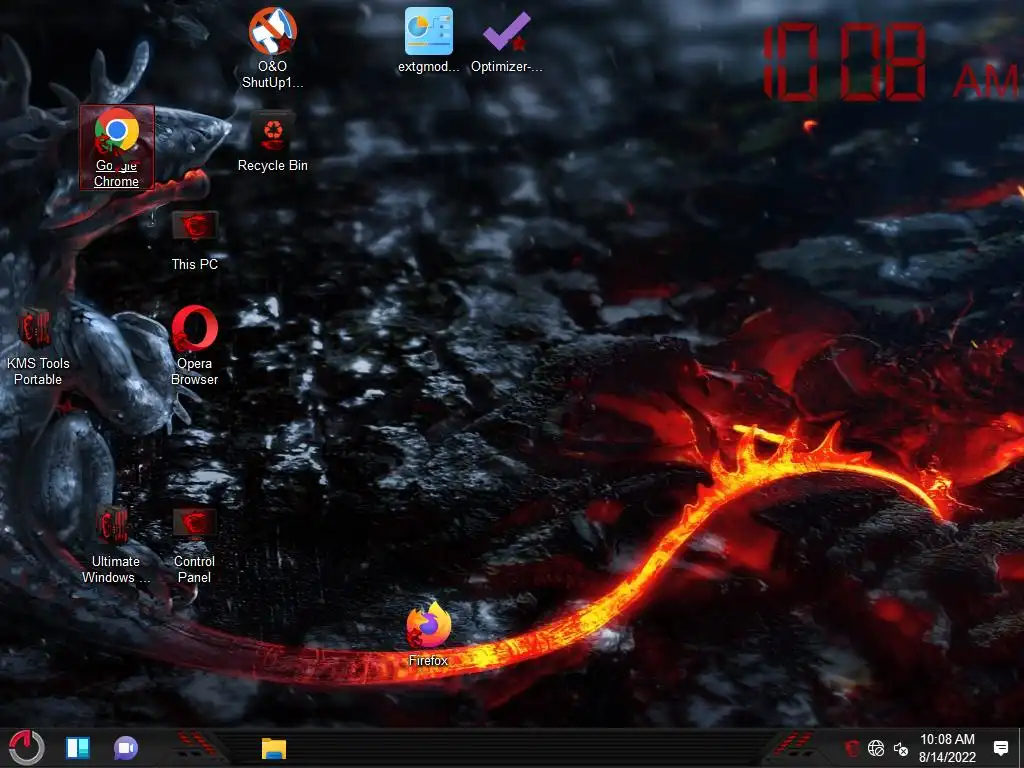Select the Optimizer desktop icon
Screen dimensions: 1024x768
(x=507, y=40)
